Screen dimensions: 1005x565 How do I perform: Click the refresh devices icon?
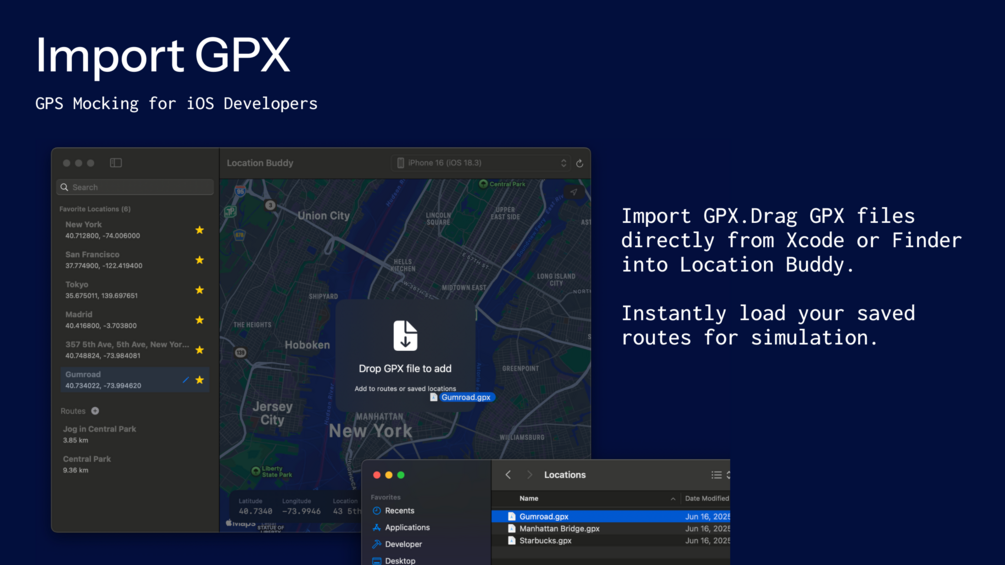(x=579, y=163)
